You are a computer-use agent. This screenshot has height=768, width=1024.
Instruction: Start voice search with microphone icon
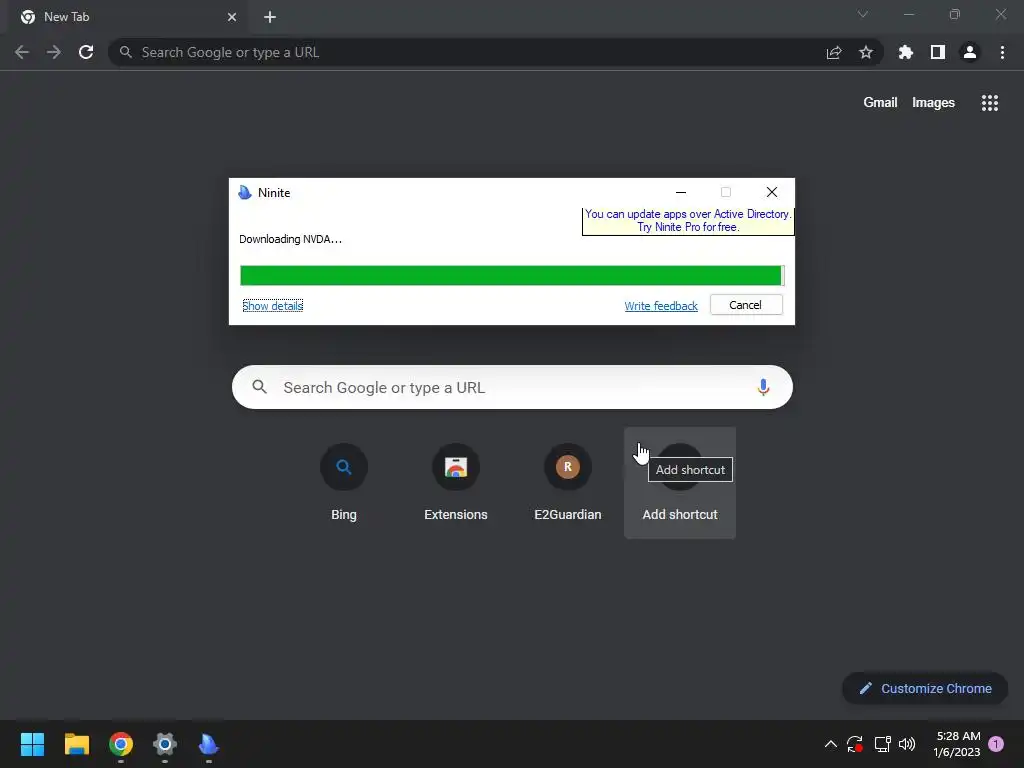[763, 387]
